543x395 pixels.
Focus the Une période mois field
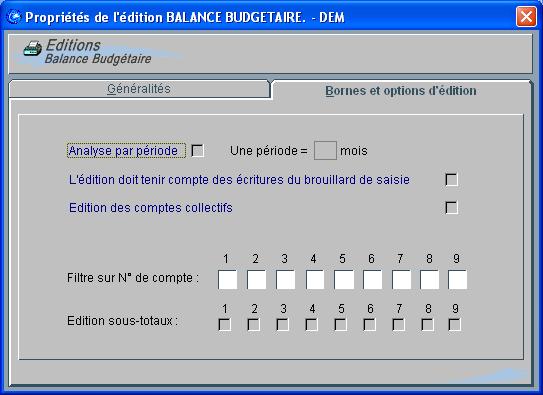325,151
